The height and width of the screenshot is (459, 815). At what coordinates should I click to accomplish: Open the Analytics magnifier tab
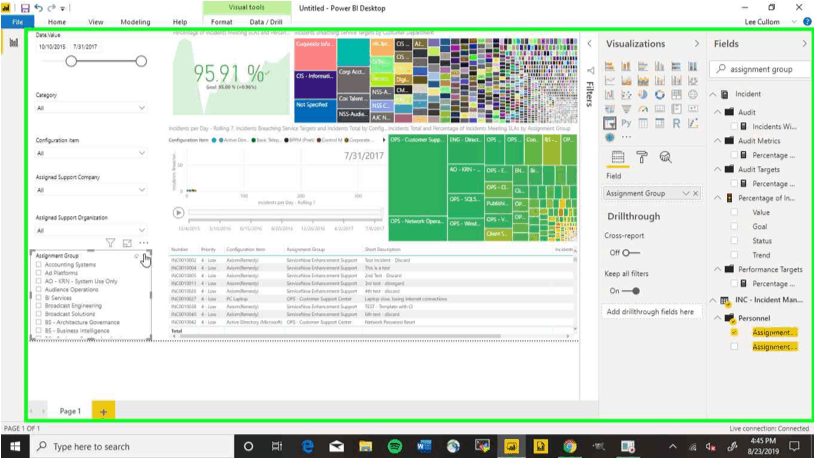tap(665, 157)
